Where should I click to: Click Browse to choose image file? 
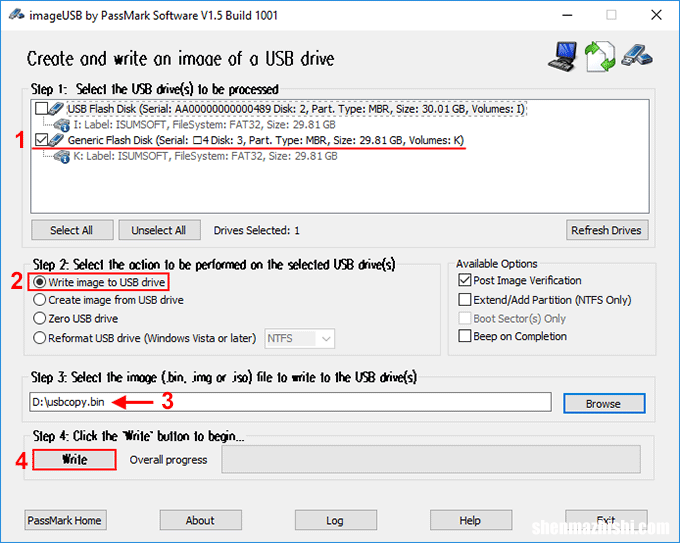(x=604, y=403)
